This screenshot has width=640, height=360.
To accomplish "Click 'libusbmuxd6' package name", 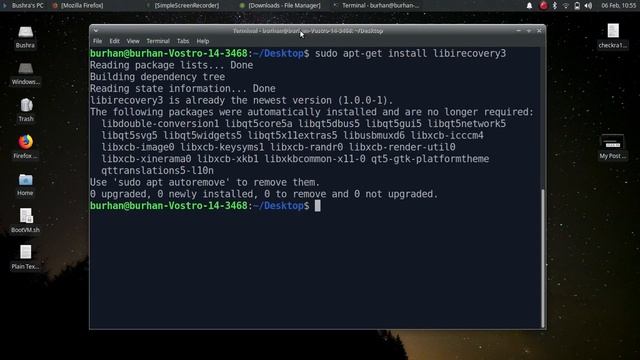I will click(x=373, y=136).
